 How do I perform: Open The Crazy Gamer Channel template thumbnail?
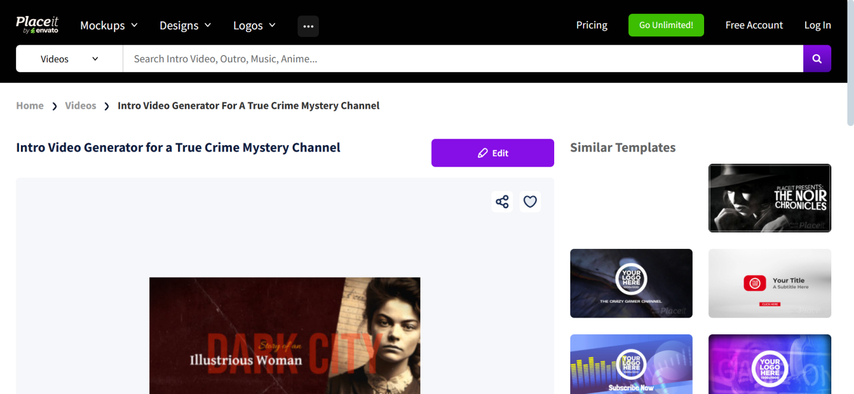tap(631, 283)
